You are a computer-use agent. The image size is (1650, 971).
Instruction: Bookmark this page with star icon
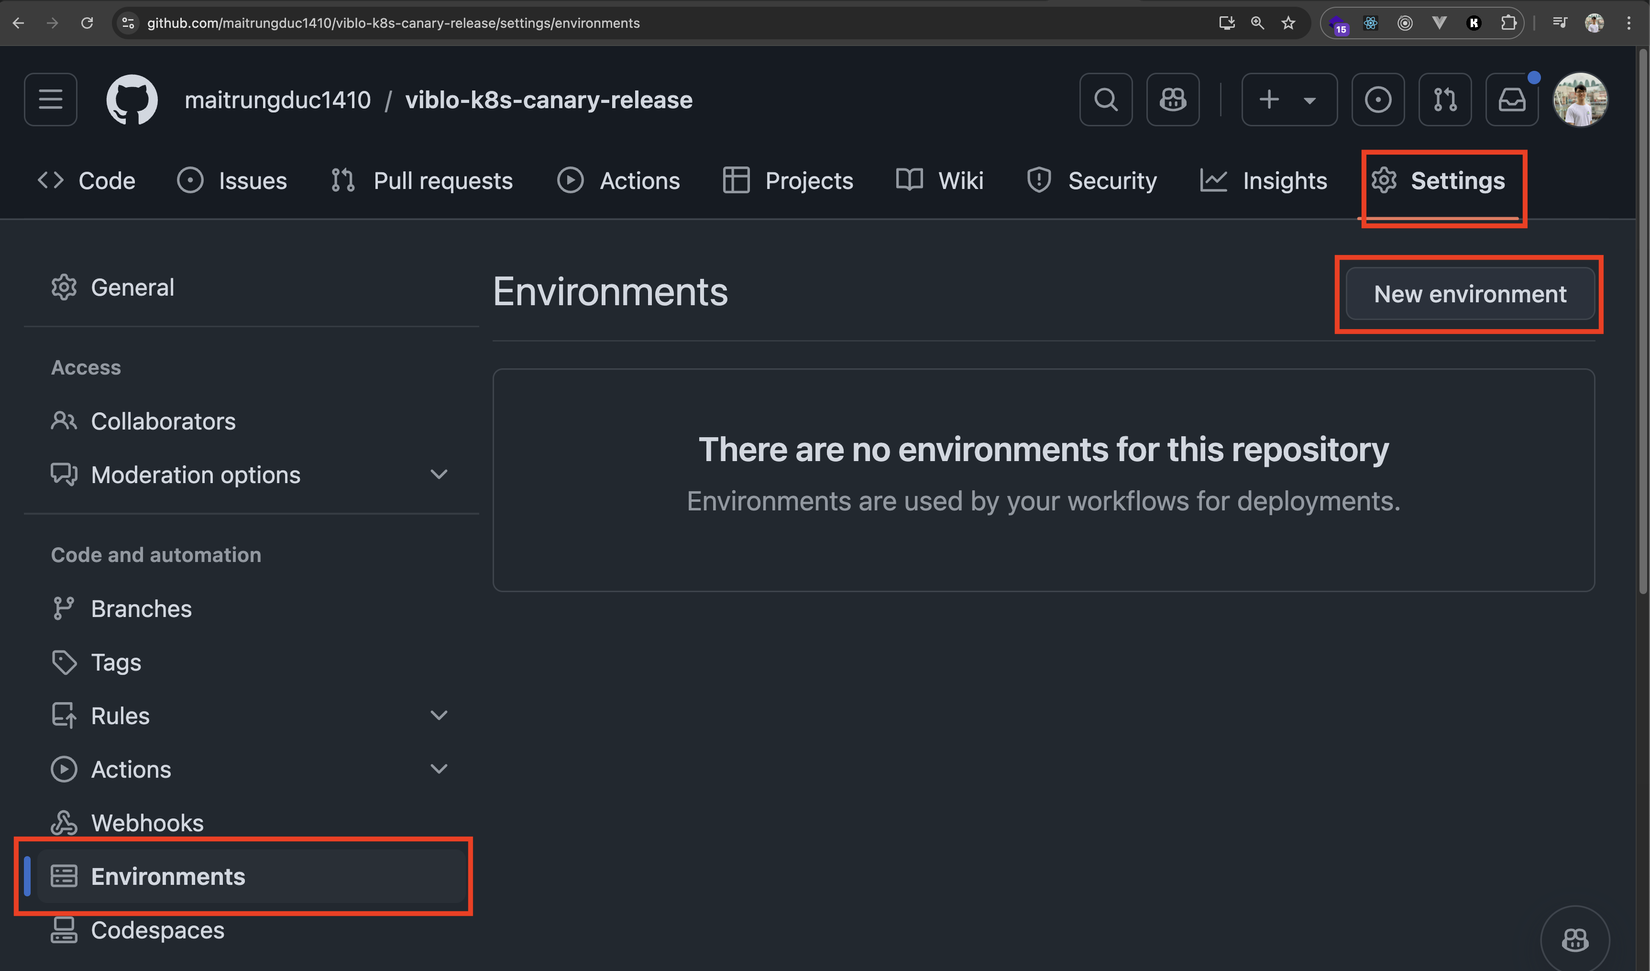click(x=1289, y=23)
